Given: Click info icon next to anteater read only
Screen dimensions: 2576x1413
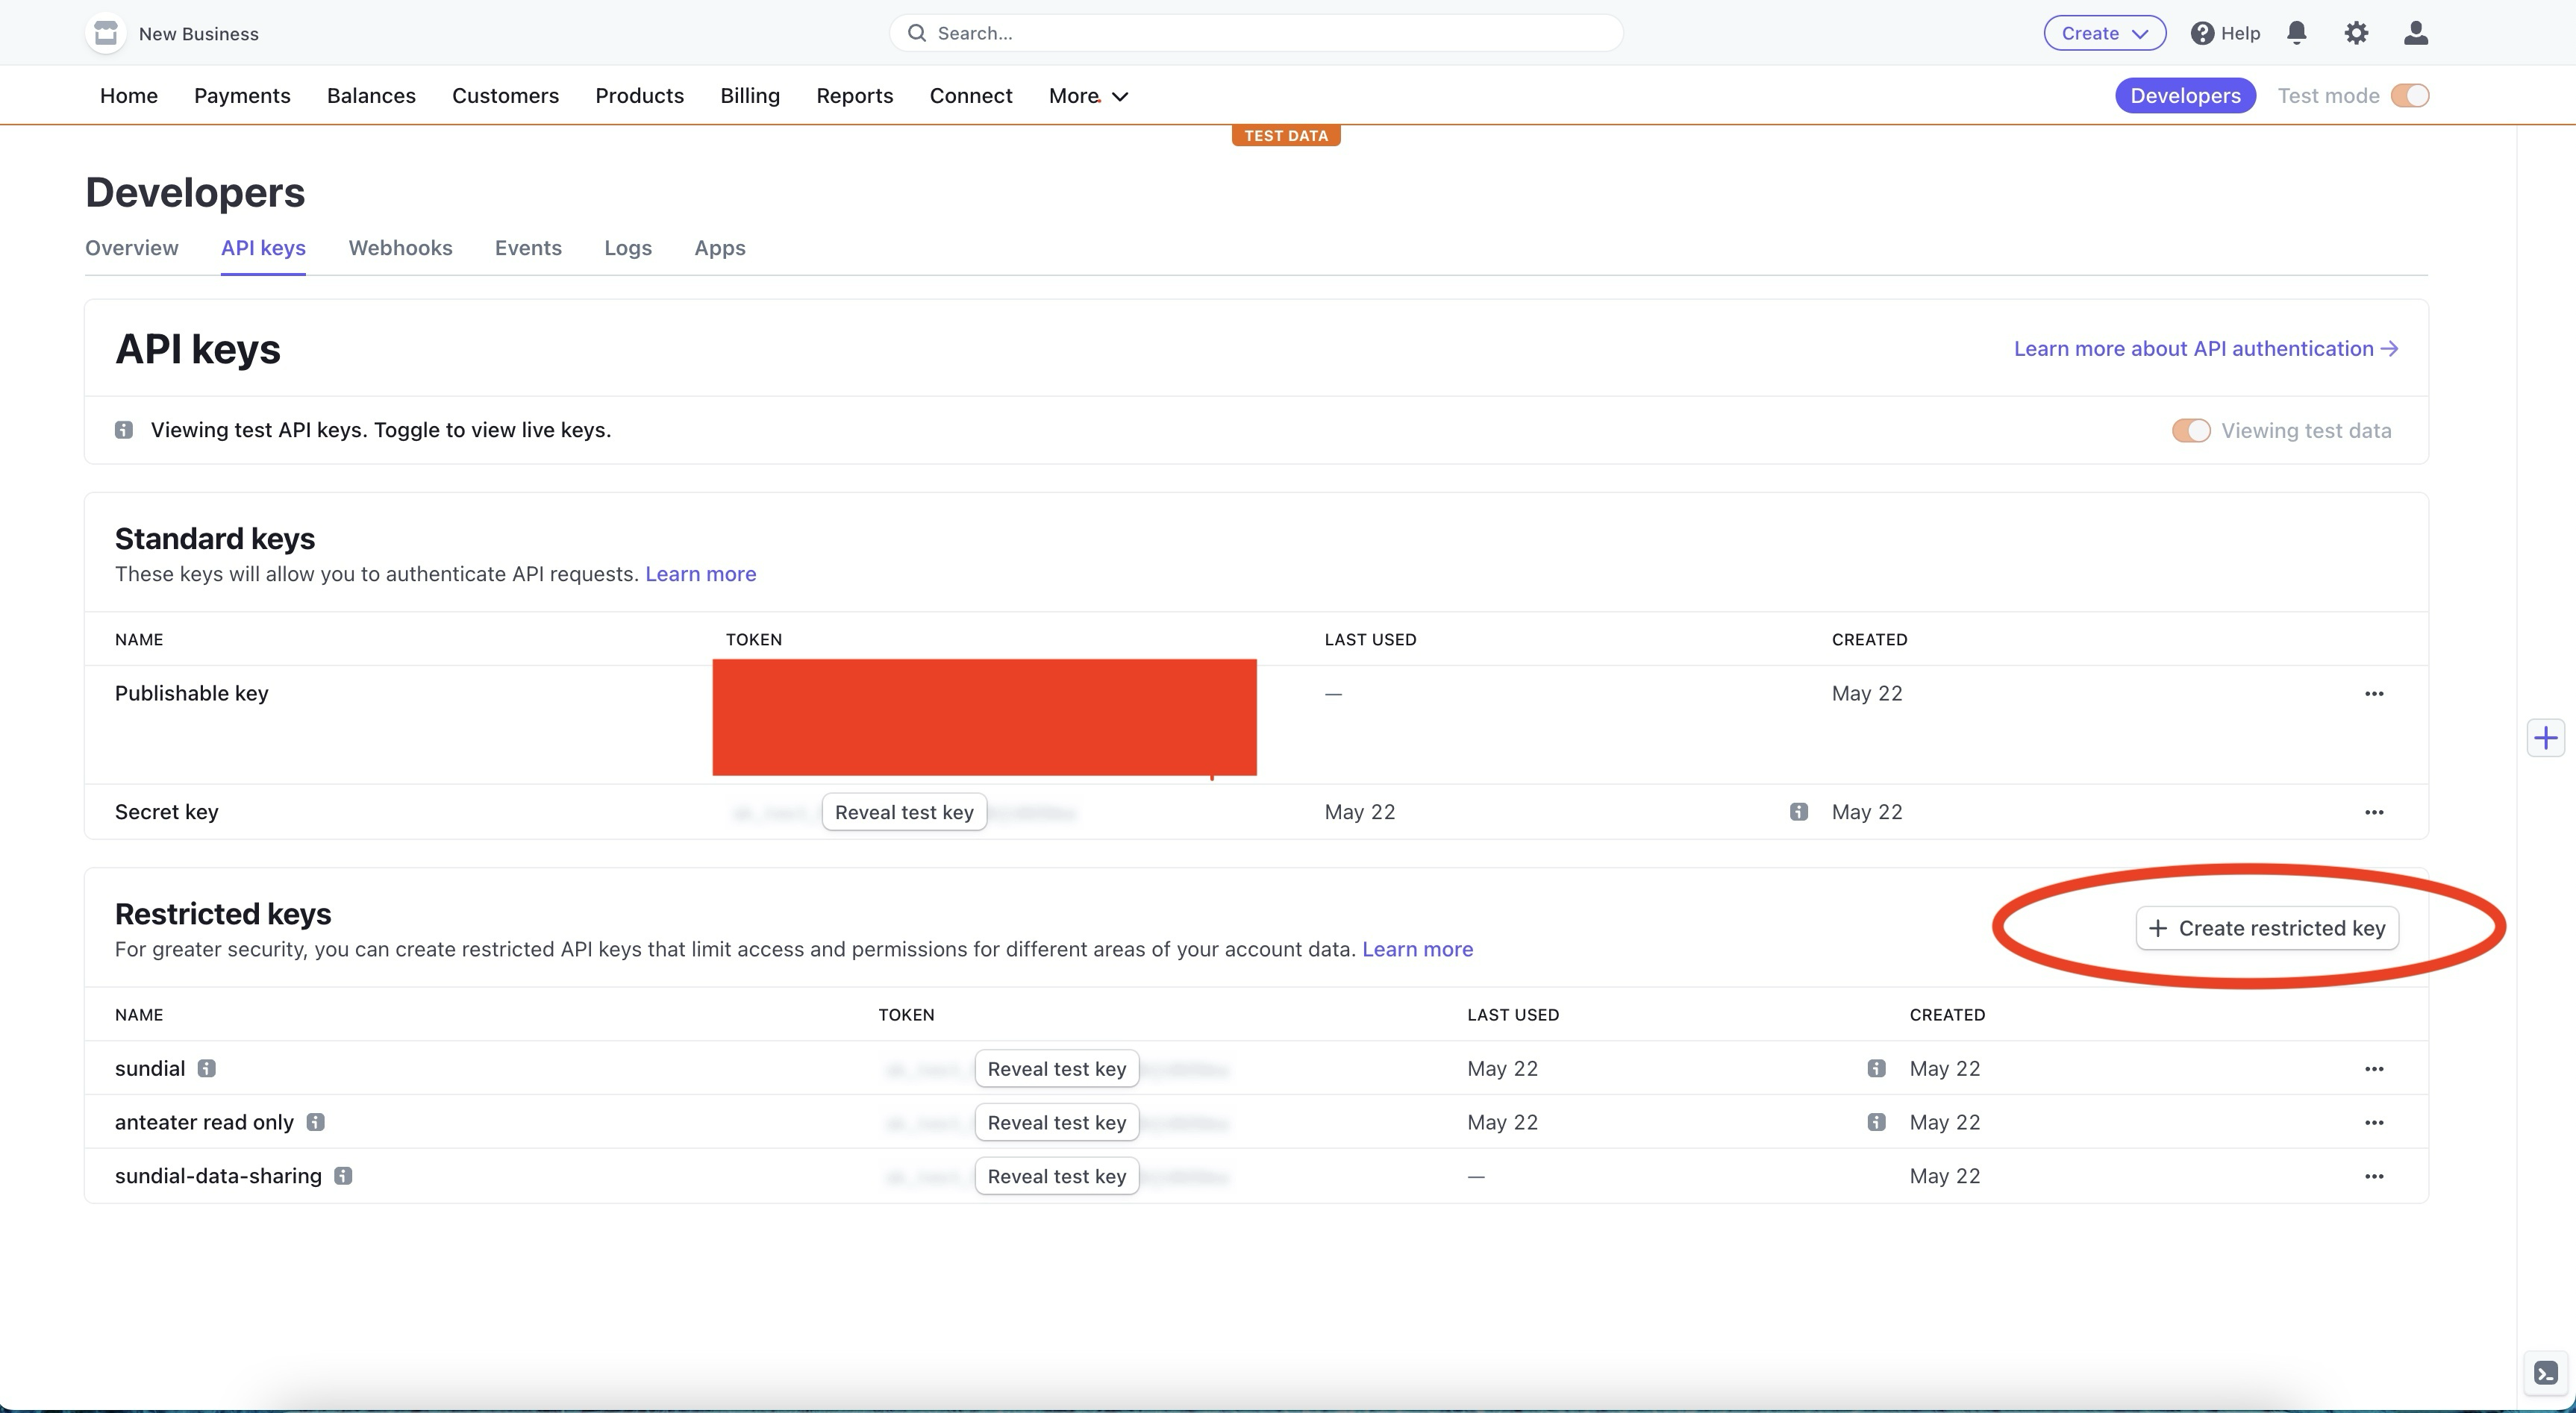Looking at the screenshot, I should [x=315, y=1122].
